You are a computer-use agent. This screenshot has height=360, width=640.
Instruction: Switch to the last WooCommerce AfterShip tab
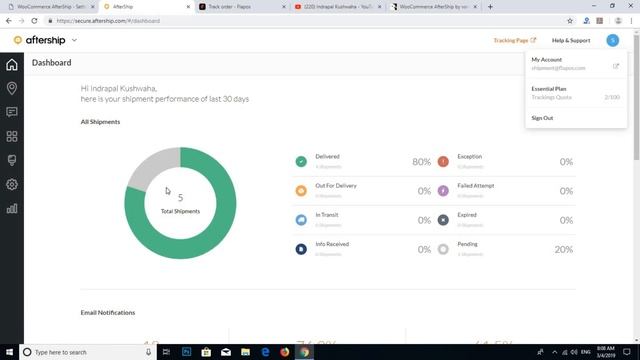click(433, 7)
